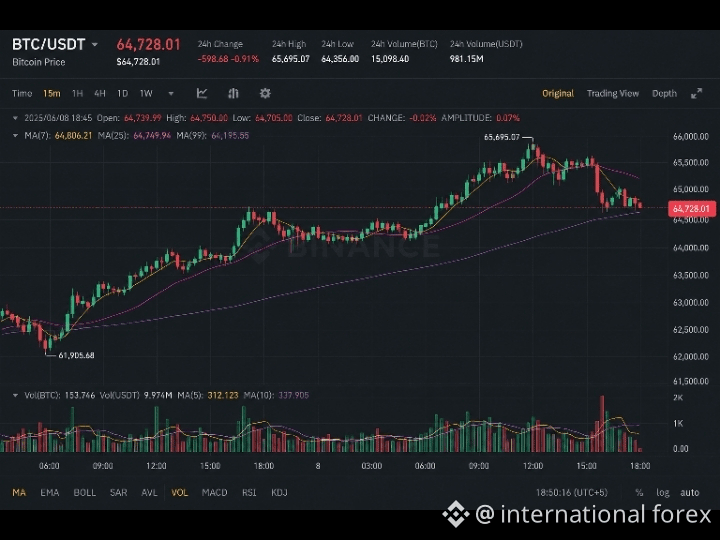
Task: Click the Bitcoin Price label
Action: point(39,62)
